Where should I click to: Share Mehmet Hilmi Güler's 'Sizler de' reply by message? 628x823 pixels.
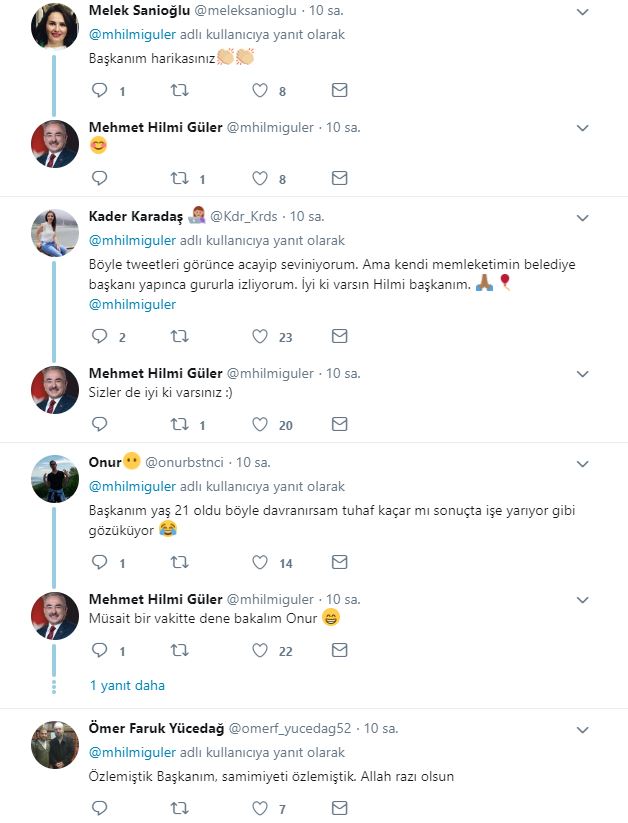[339, 425]
